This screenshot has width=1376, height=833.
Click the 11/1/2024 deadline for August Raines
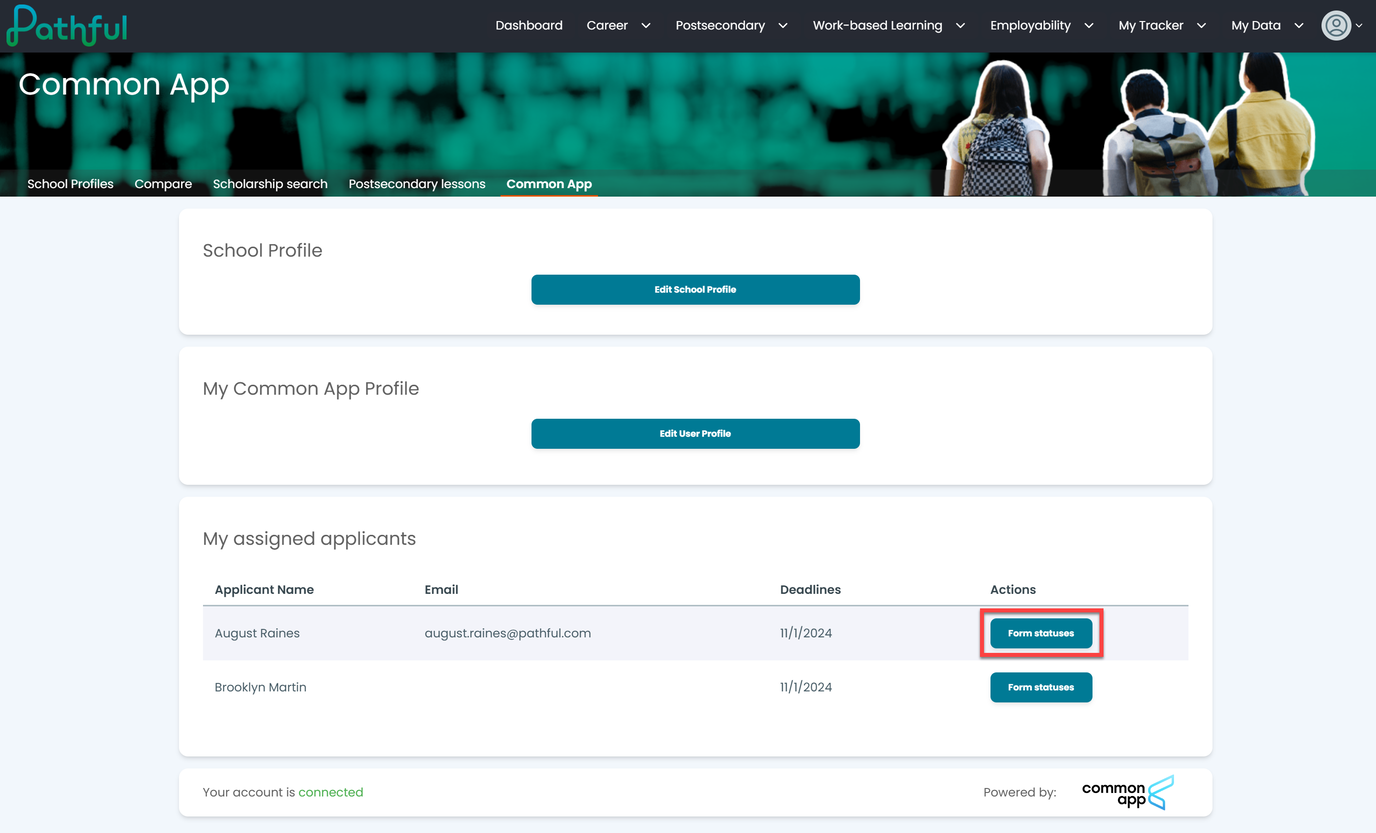(806, 633)
